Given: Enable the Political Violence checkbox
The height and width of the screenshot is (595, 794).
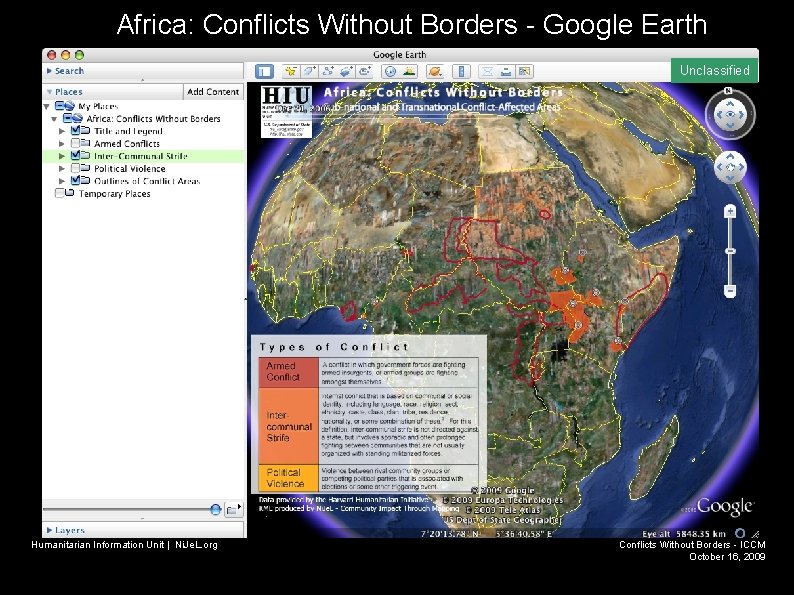Looking at the screenshot, I should [x=75, y=168].
